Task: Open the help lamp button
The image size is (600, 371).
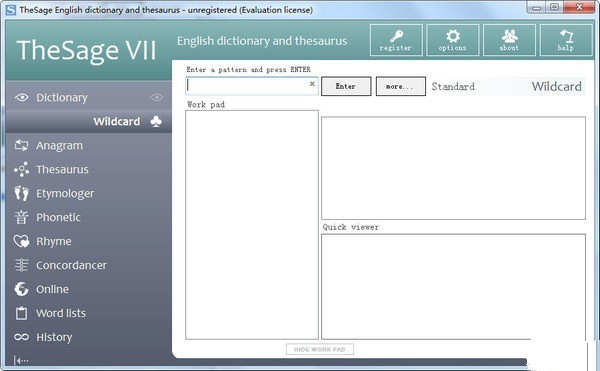Action: [566, 40]
